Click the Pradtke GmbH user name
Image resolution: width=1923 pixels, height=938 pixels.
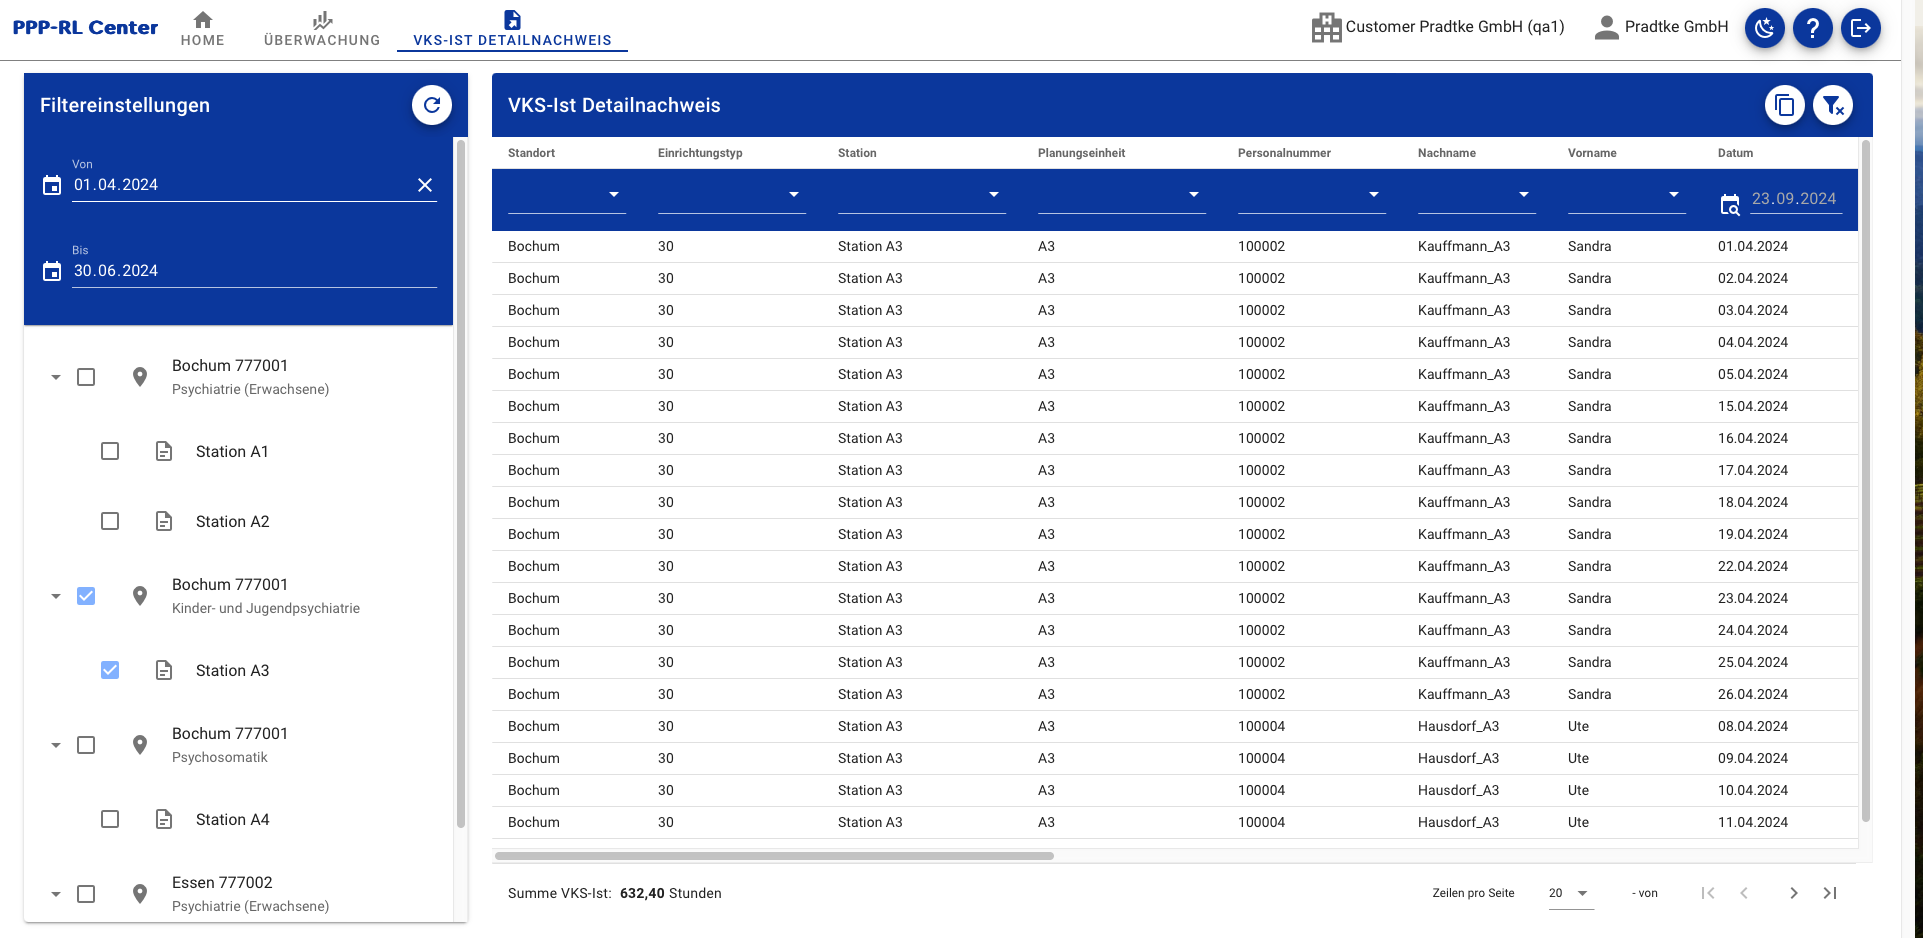[1676, 27]
